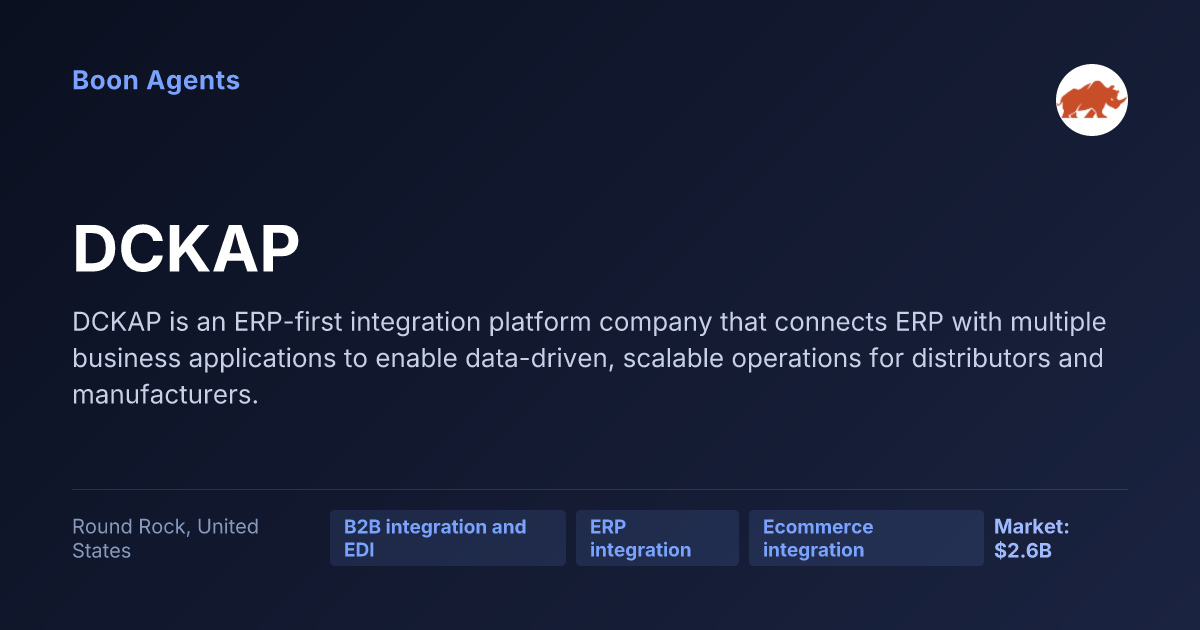Click the Ecommerce integration tag

point(866,538)
